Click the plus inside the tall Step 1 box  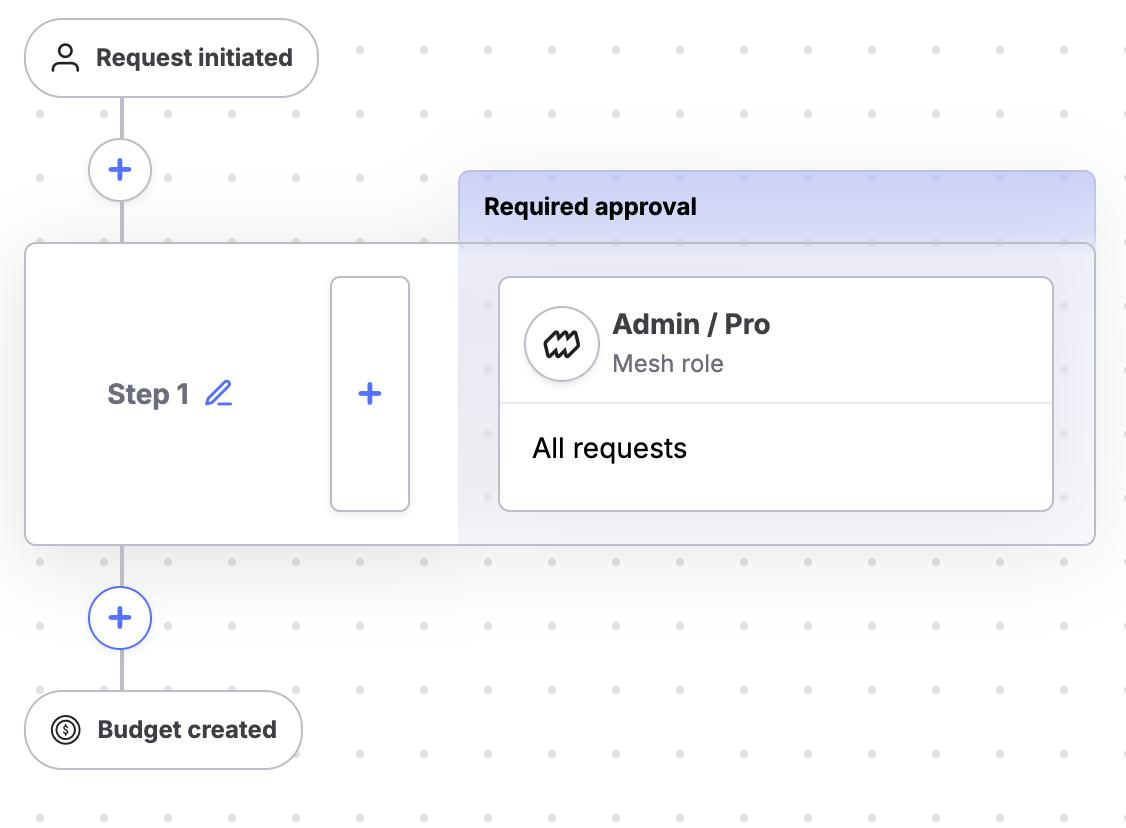[370, 394]
